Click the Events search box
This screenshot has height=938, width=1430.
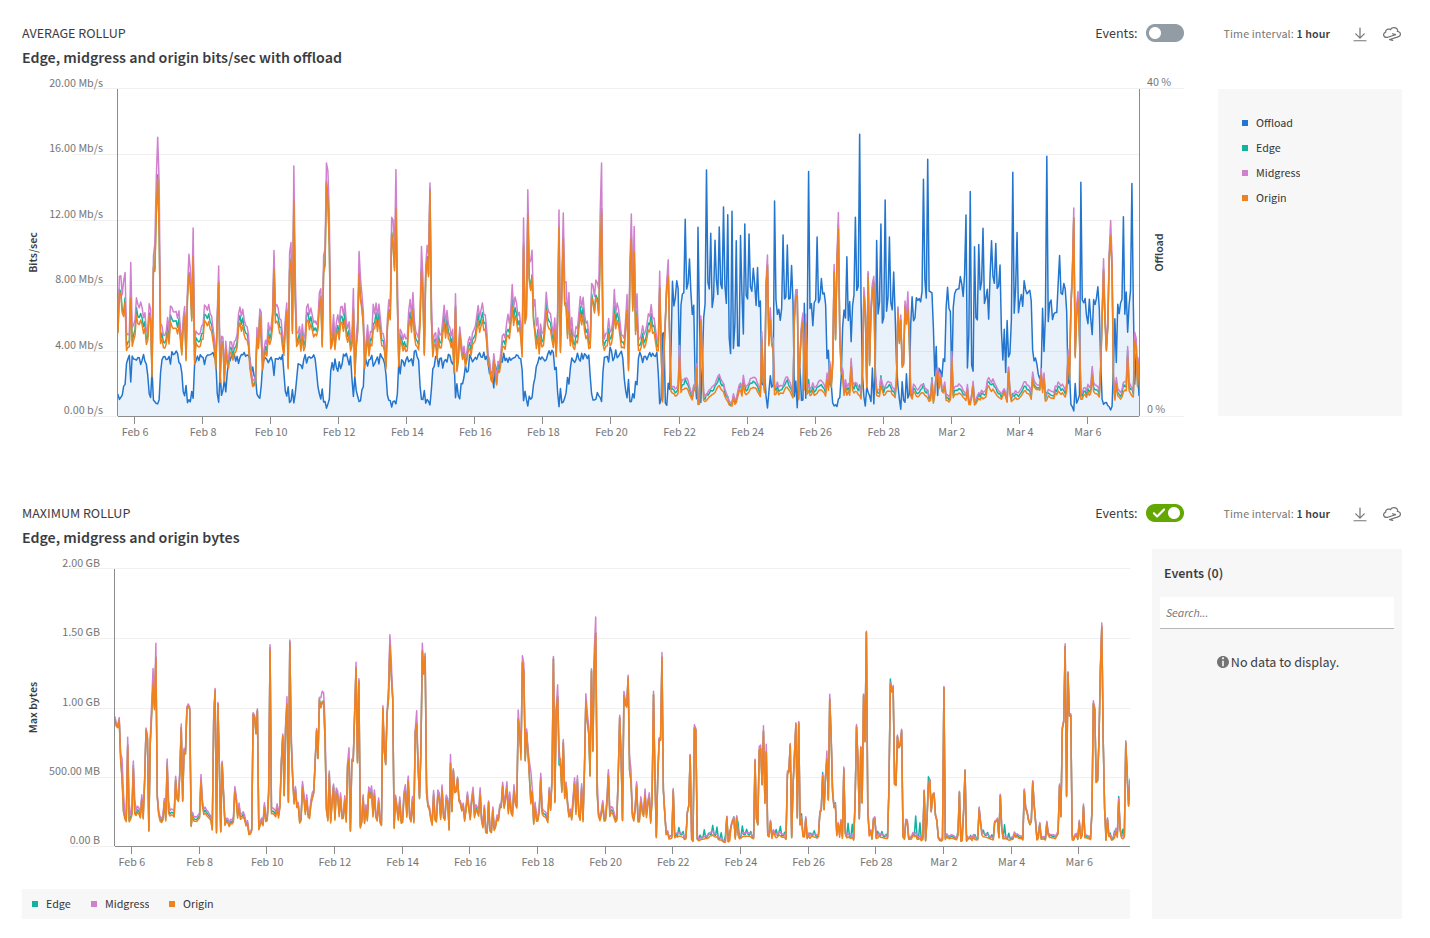pos(1276,612)
